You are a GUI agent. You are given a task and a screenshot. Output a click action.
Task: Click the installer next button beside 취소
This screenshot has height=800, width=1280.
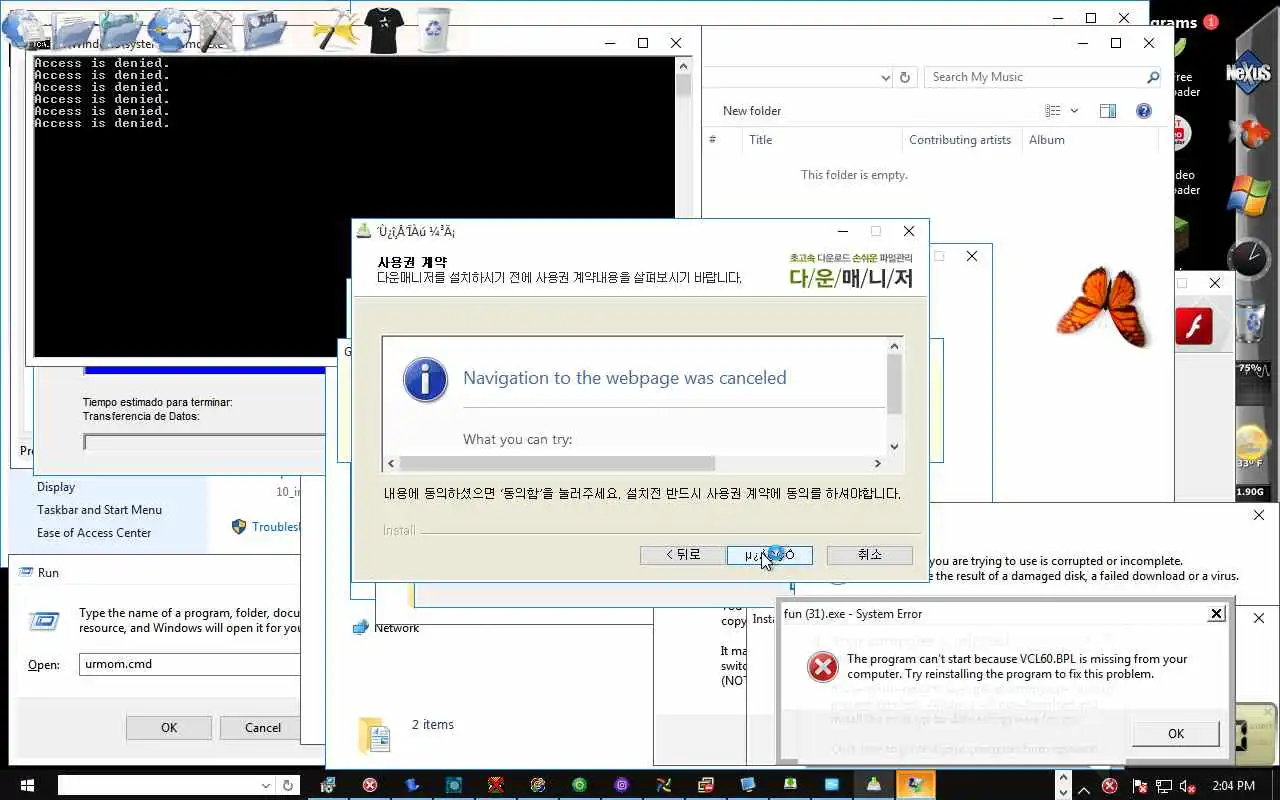(x=769, y=555)
